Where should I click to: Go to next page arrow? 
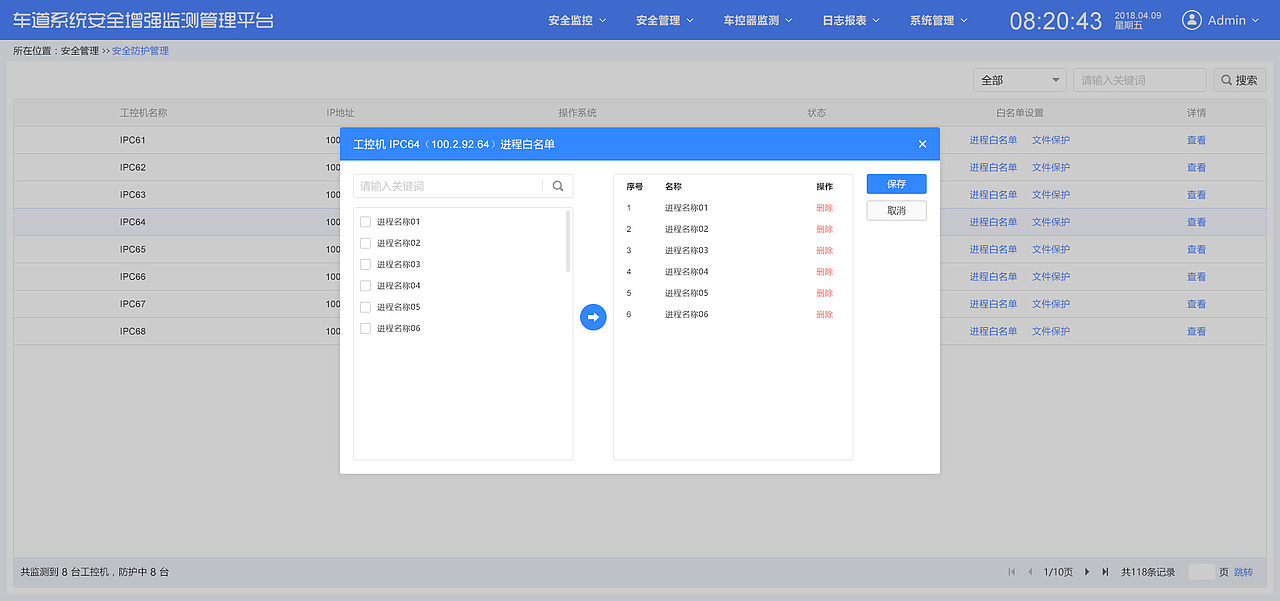1087,572
